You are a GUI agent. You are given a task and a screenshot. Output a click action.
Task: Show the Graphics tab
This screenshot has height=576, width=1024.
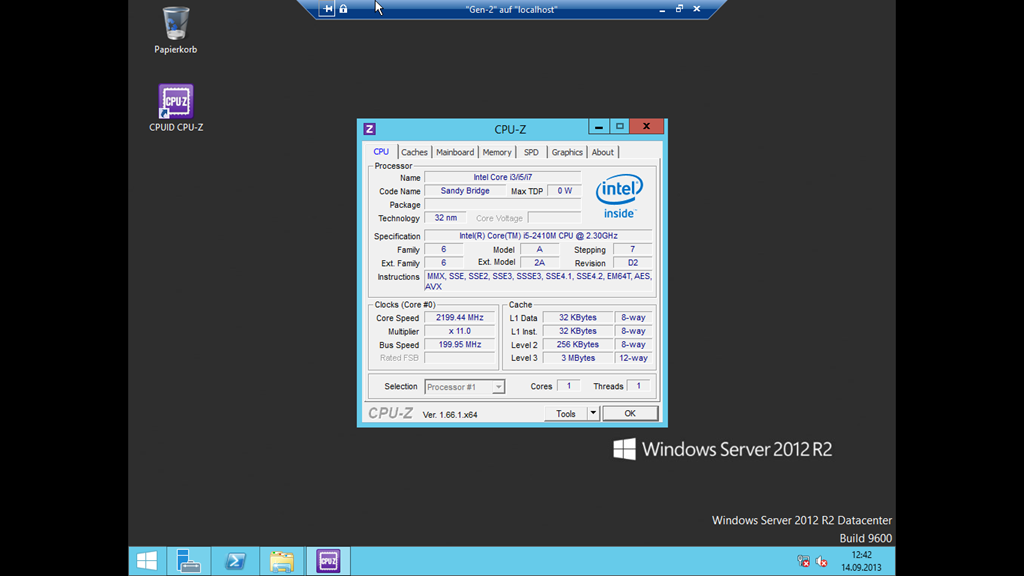[x=567, y=152]
